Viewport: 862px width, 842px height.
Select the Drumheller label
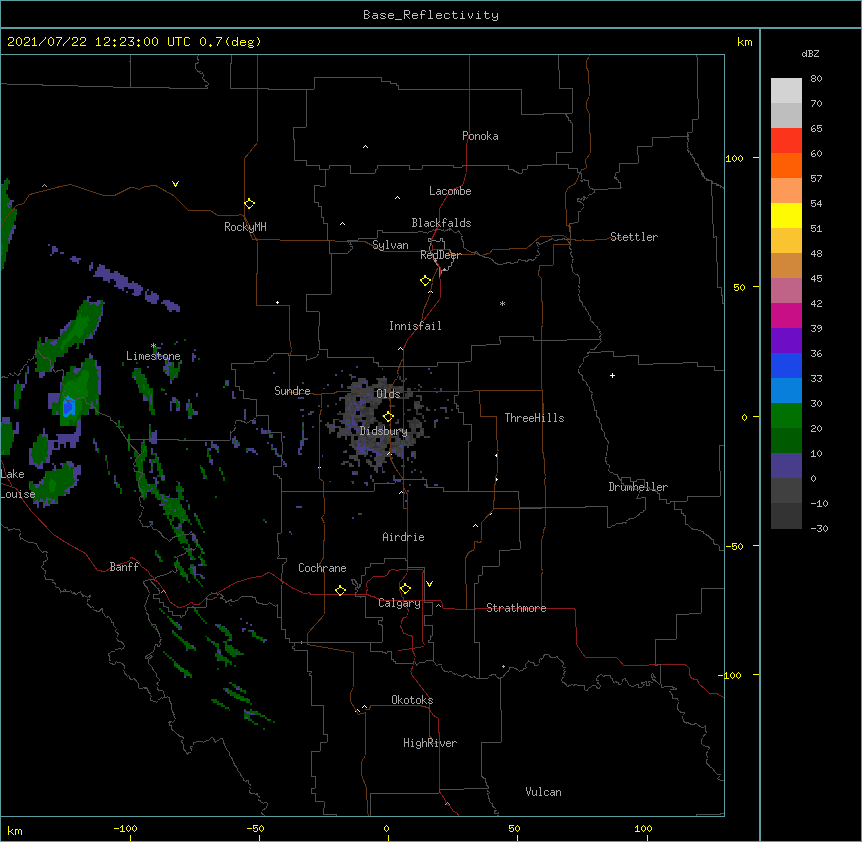[638, 487]
